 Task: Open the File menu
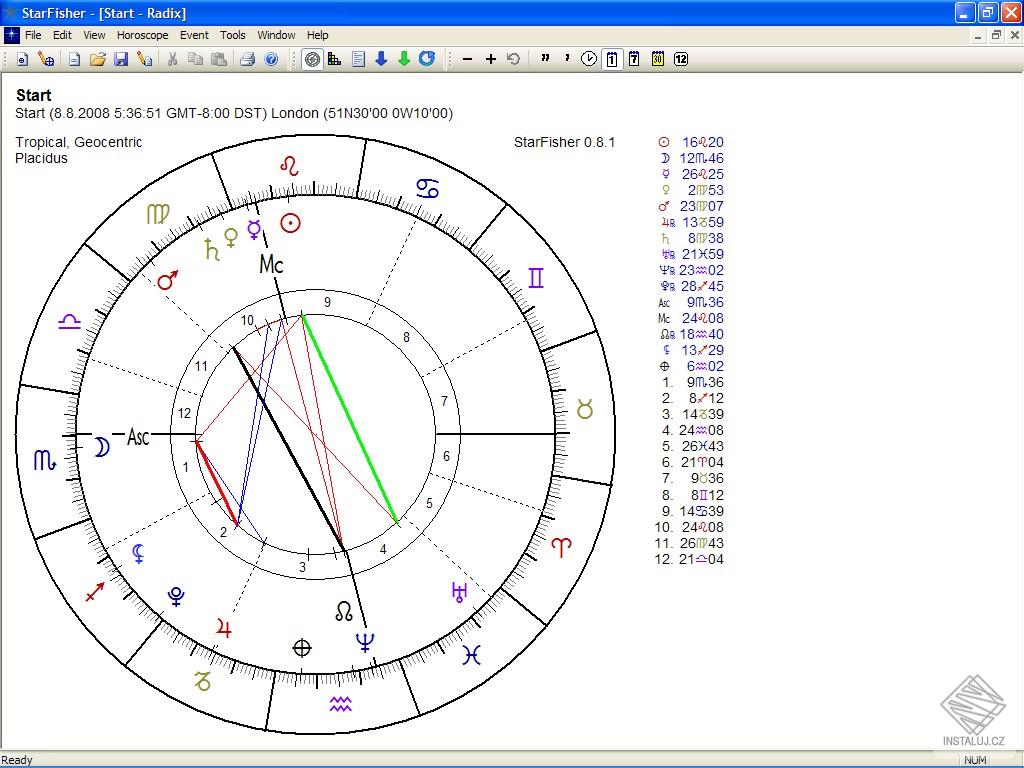(x=33, y=35)
